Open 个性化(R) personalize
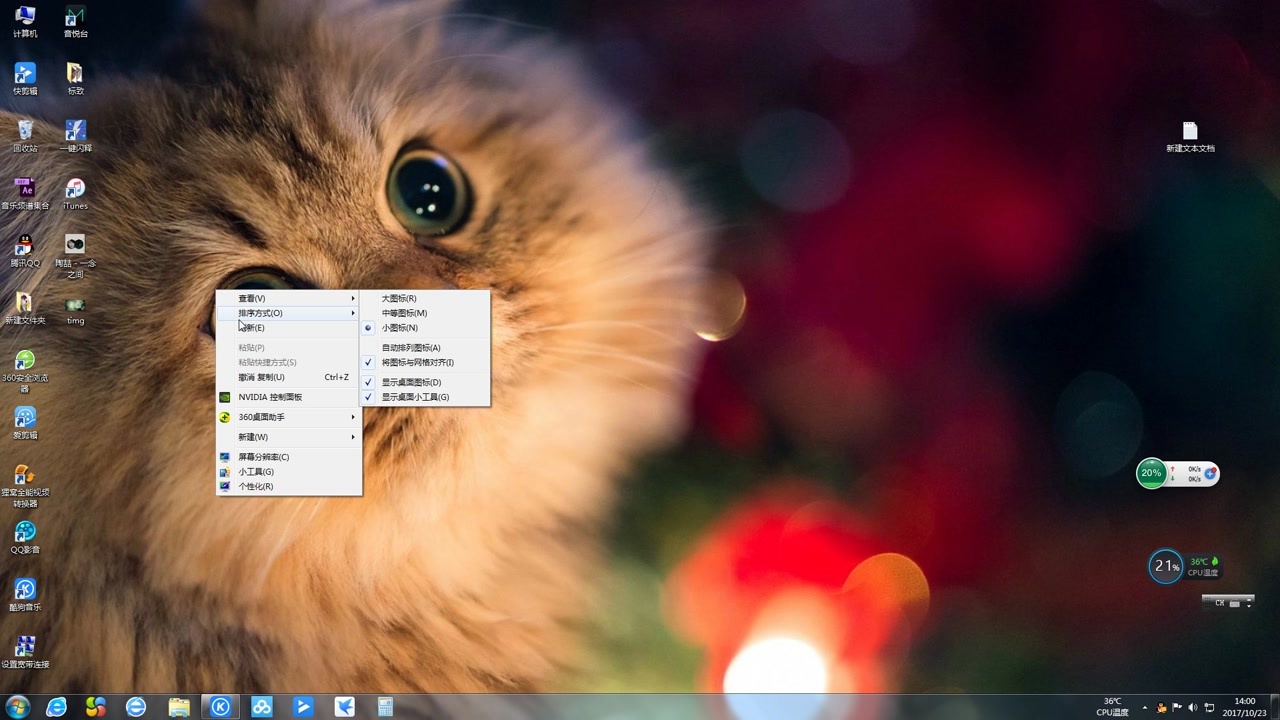Viewport: 1280px width, 720px height. coord(289,486)
